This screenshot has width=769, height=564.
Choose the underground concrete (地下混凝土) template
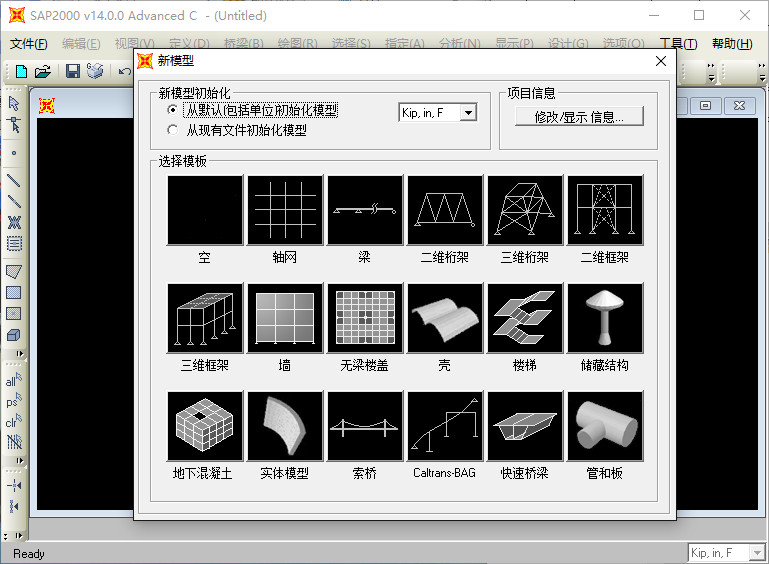[x=205, y=426]
